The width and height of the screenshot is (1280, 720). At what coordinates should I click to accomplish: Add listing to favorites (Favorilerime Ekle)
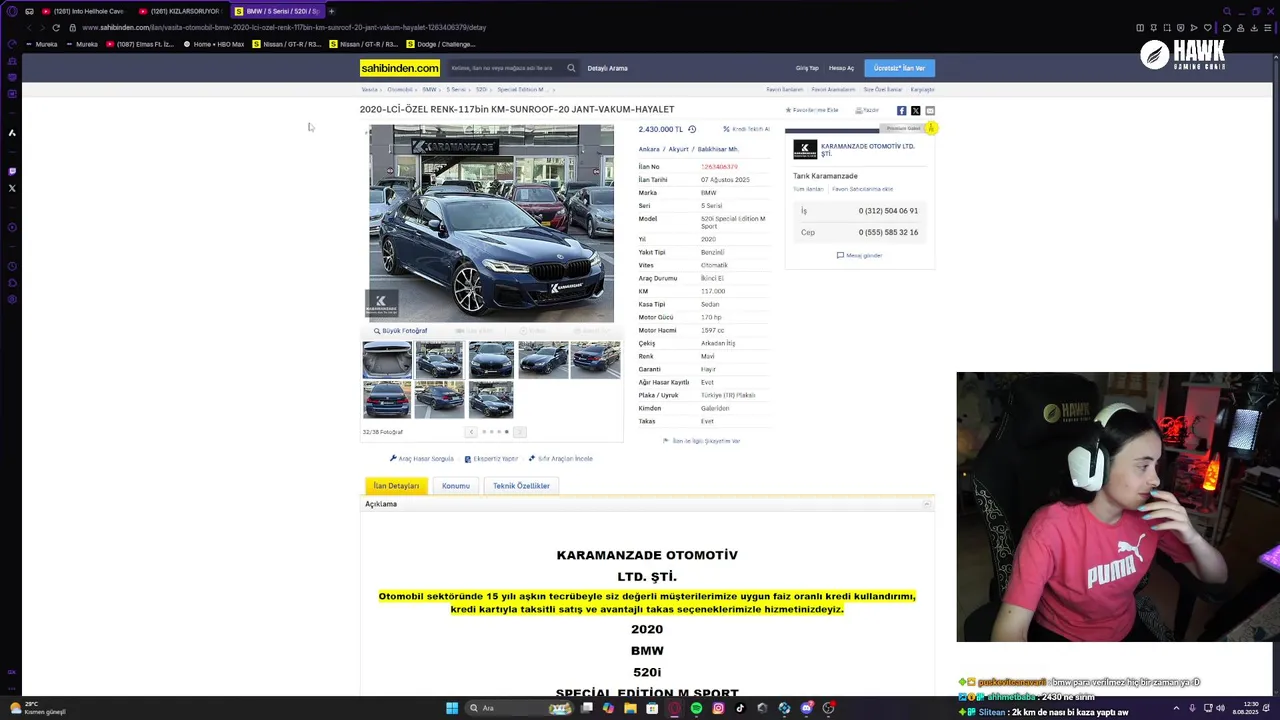point(812,110)
